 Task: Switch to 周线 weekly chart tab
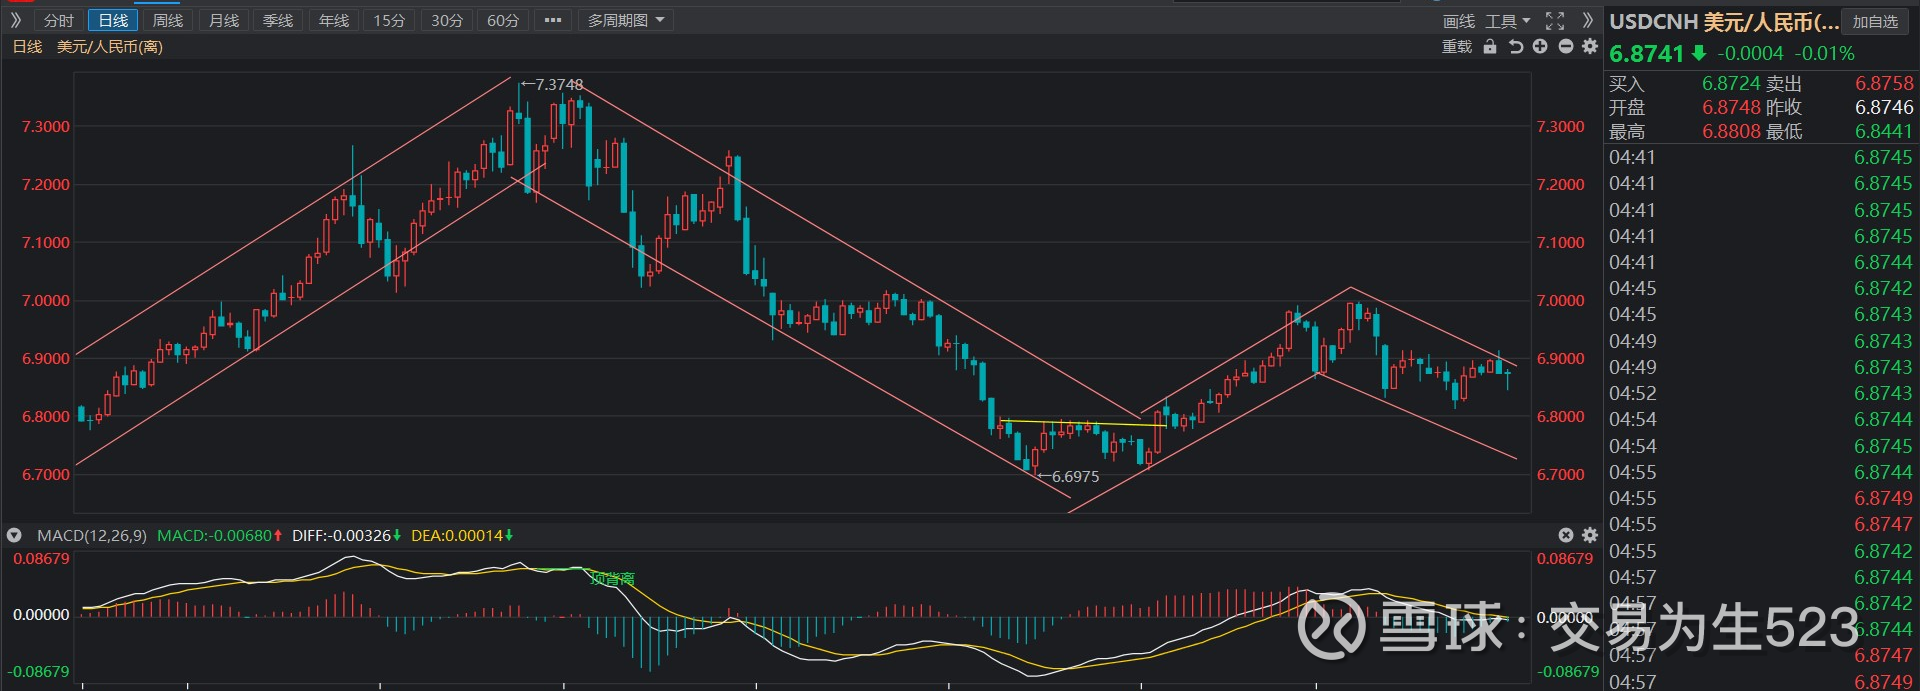pos(168,20)
